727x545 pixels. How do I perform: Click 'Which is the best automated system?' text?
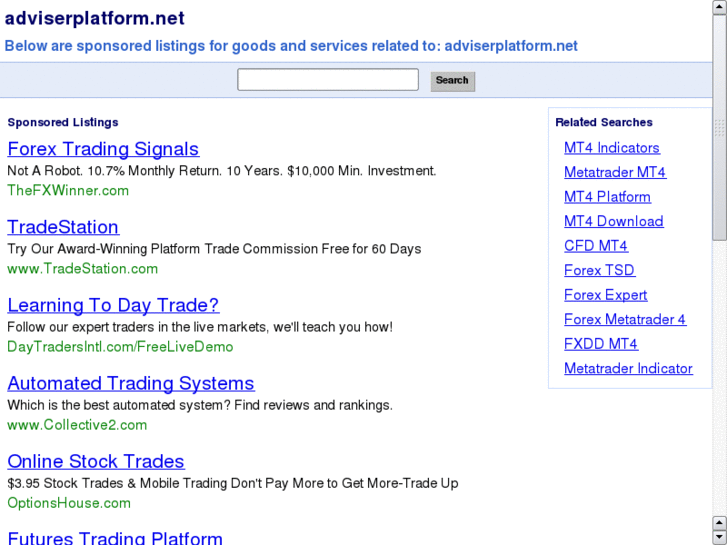[x=200, y=405]
